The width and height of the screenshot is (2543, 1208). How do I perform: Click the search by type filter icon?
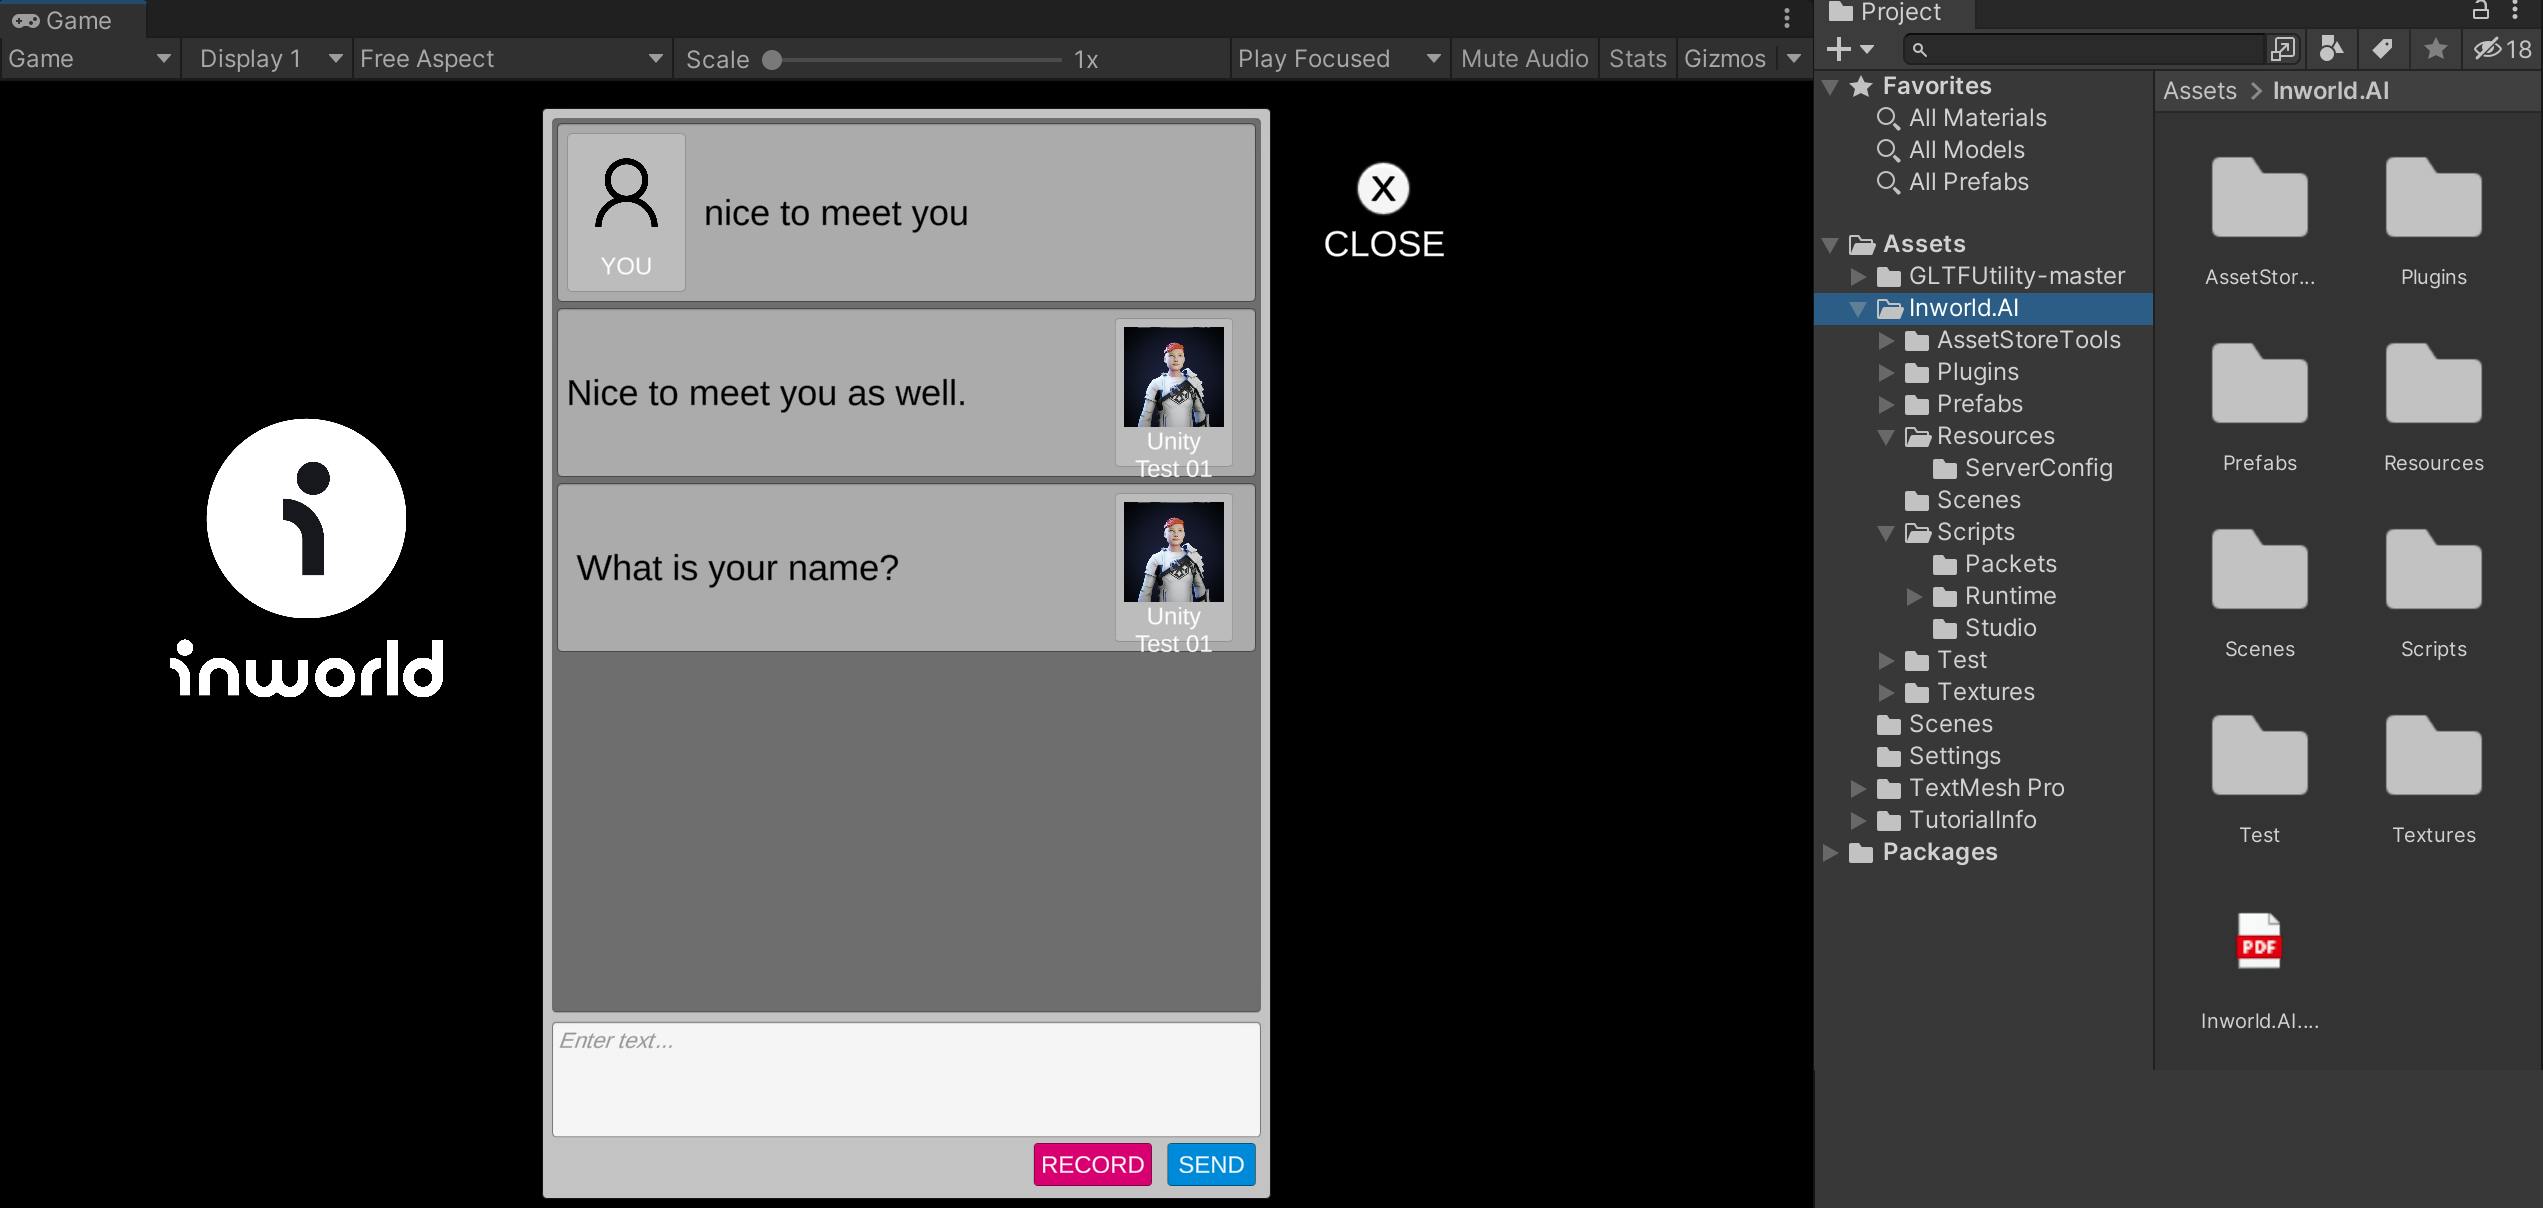[2331, 49]
